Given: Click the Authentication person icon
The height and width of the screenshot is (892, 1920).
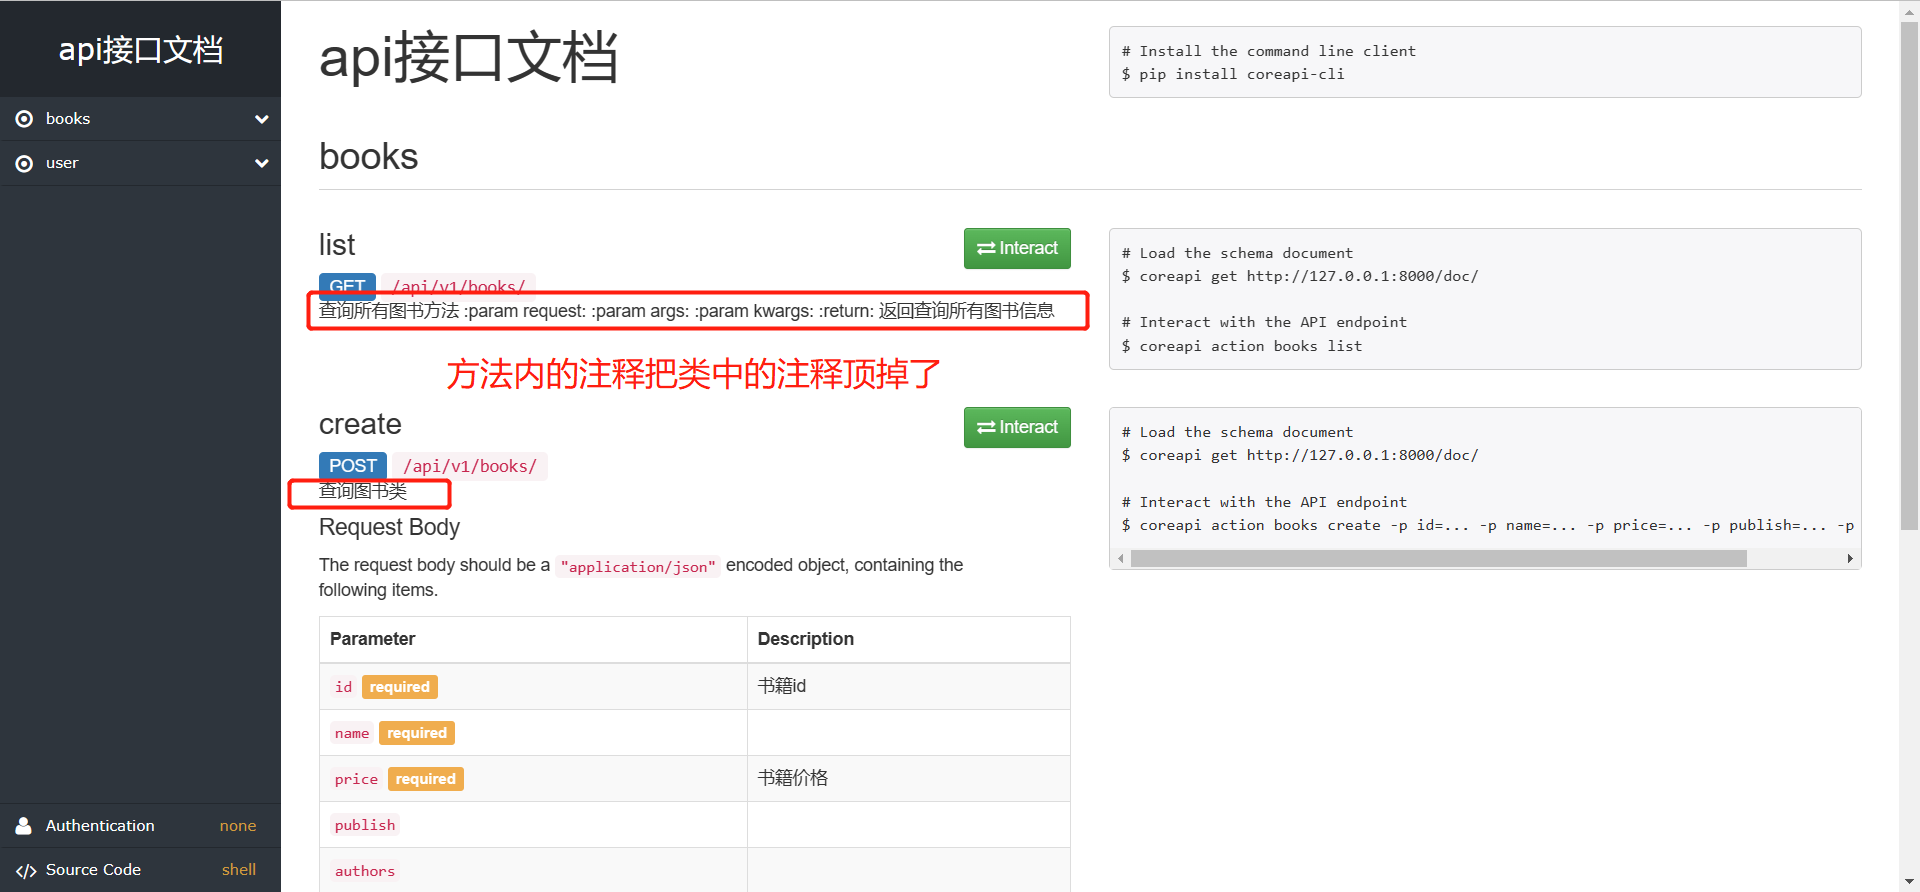Looking at the screenshot, I should (x=24, y=826).
